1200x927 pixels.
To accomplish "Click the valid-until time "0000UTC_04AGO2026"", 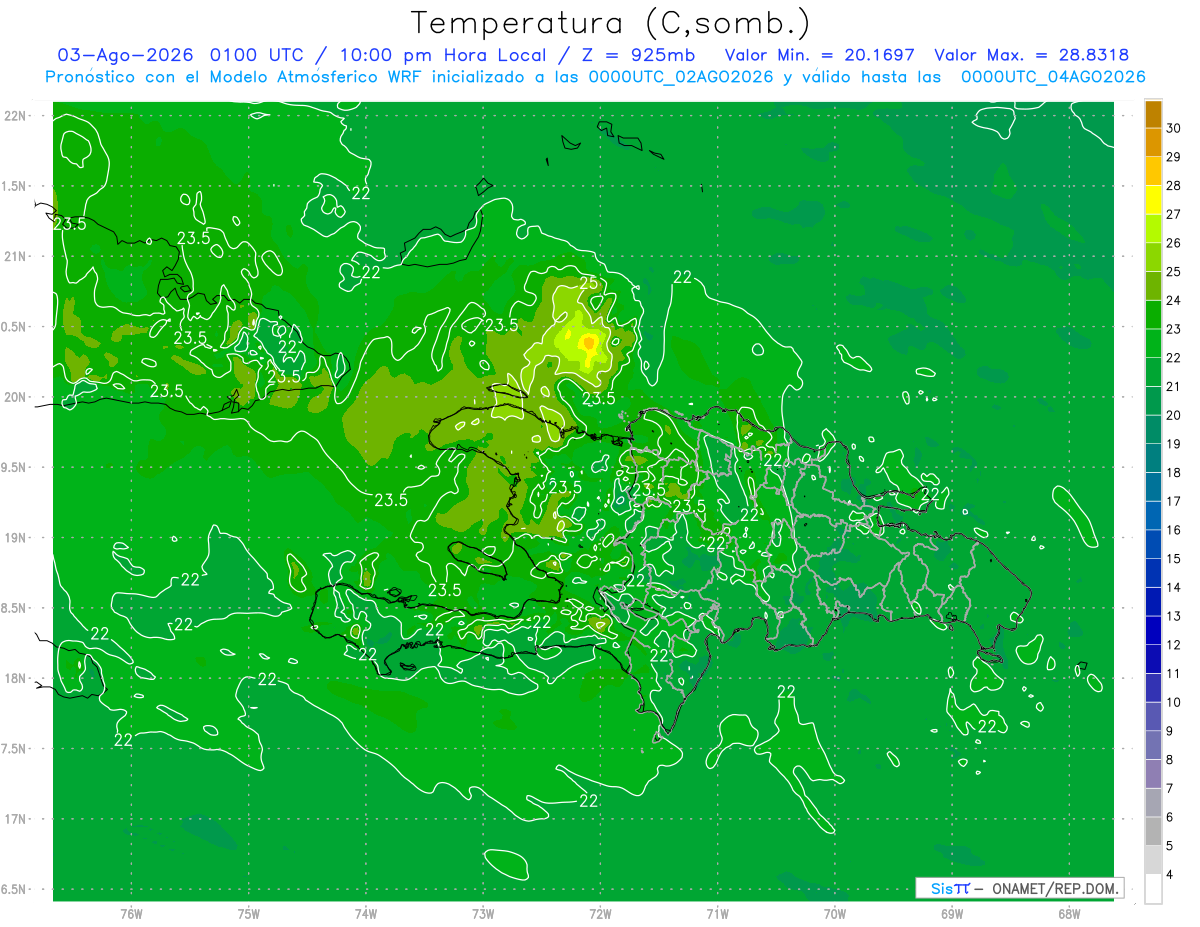I will (x=1053, y=77).
